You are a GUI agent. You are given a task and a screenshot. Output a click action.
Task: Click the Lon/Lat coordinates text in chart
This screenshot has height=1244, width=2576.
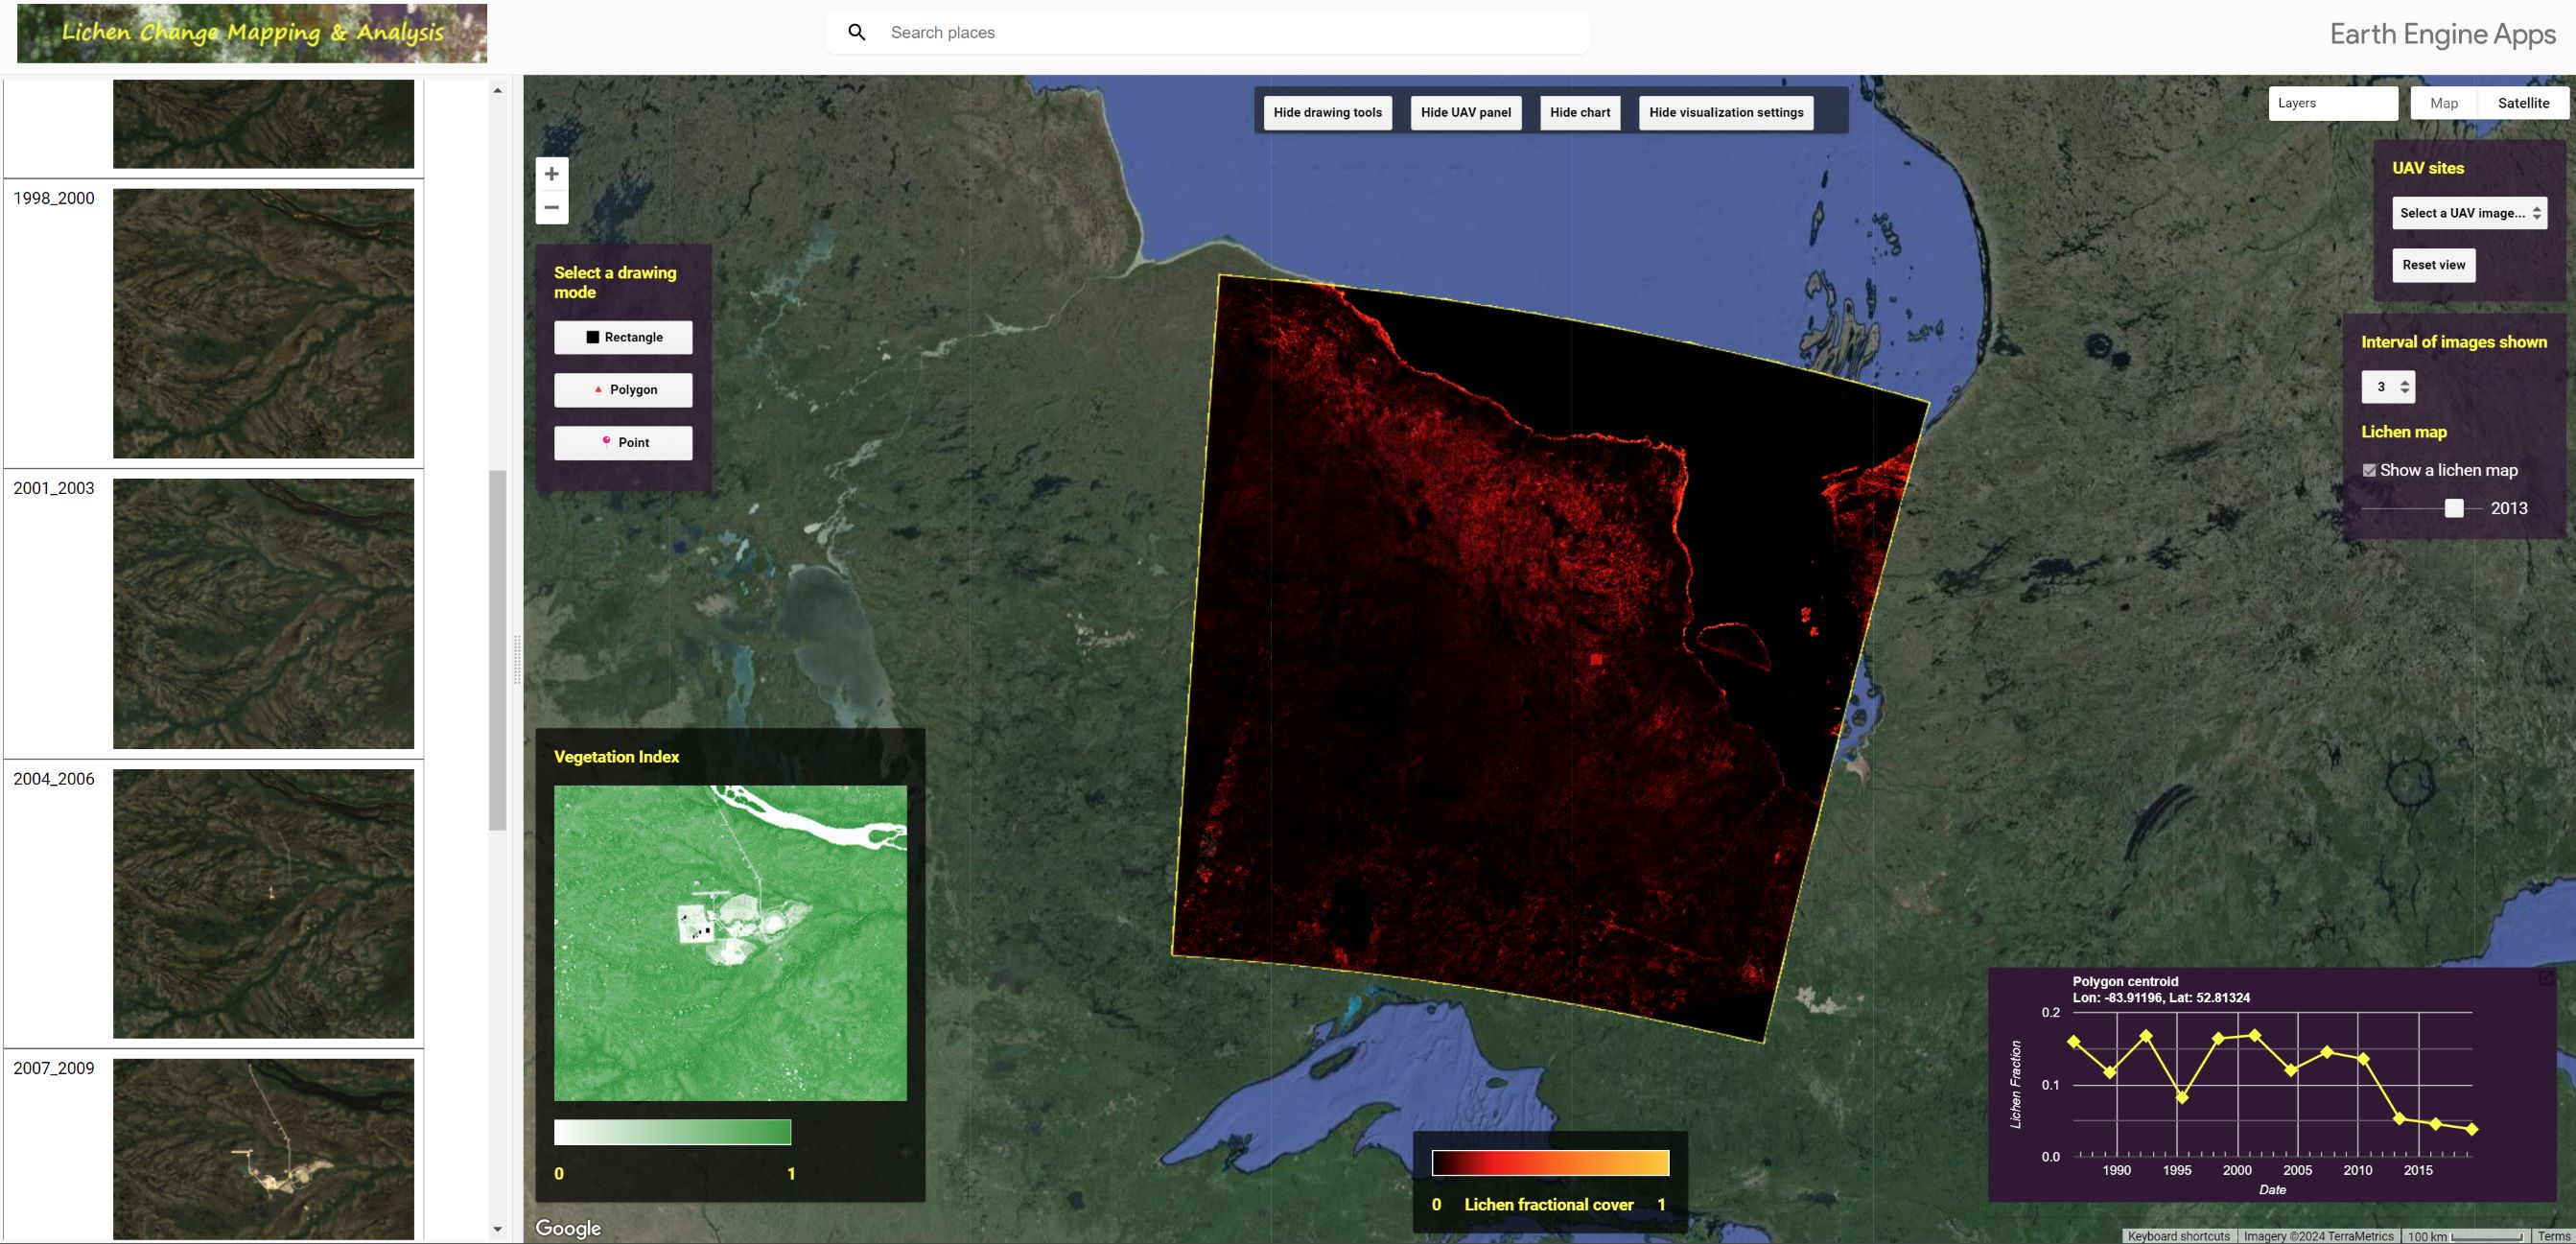(2161, 997)
